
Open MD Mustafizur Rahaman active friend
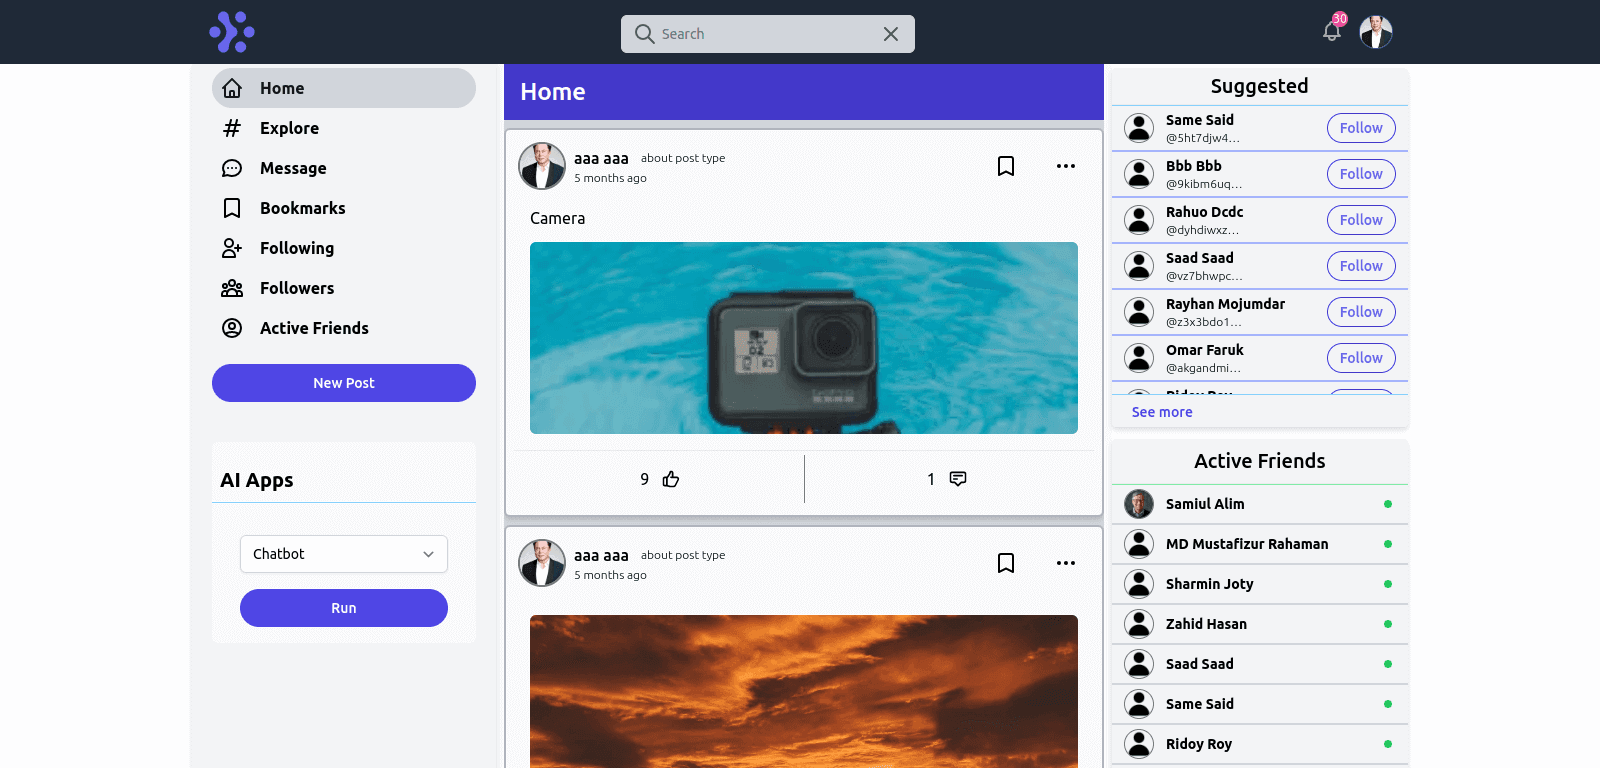click(1260, 544)
